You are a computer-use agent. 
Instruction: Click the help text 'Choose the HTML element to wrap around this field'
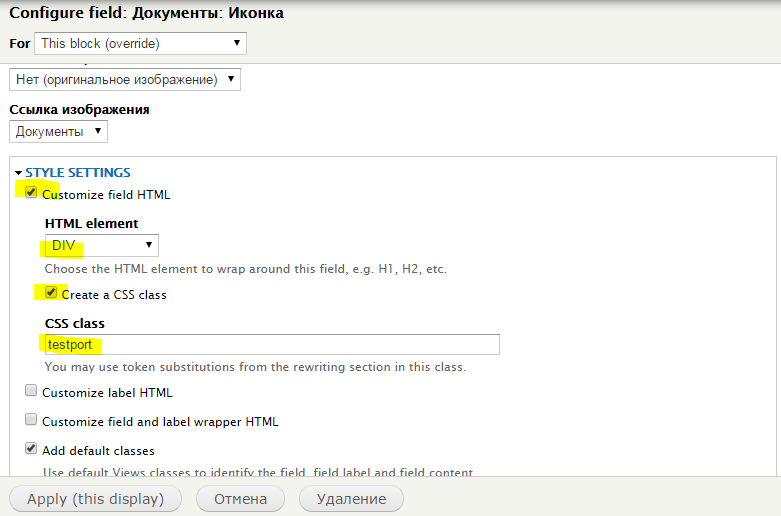tap(246, 269)
